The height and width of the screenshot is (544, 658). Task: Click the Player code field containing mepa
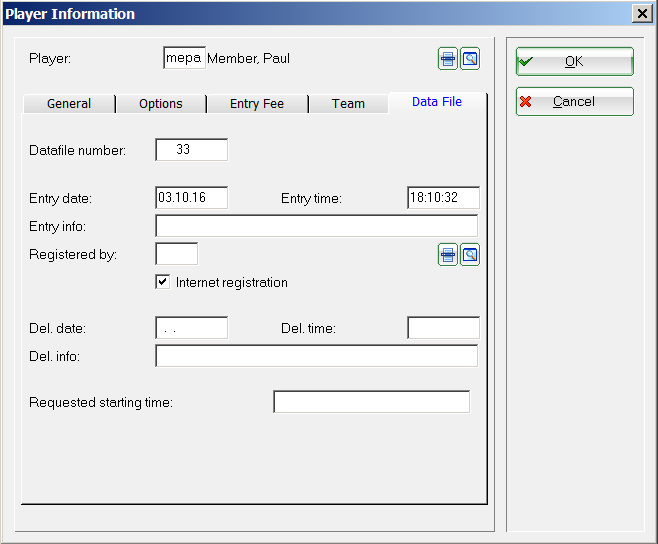tap(184, 59)
